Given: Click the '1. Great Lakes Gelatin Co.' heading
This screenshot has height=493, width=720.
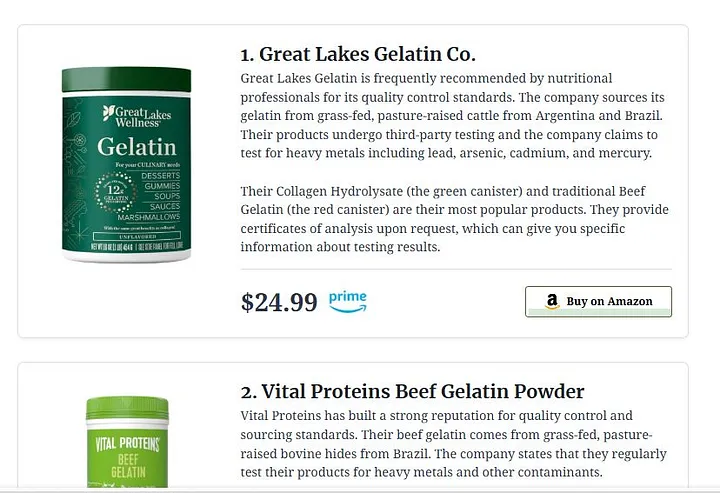Looking at the screenshot, I should point(358,54).
